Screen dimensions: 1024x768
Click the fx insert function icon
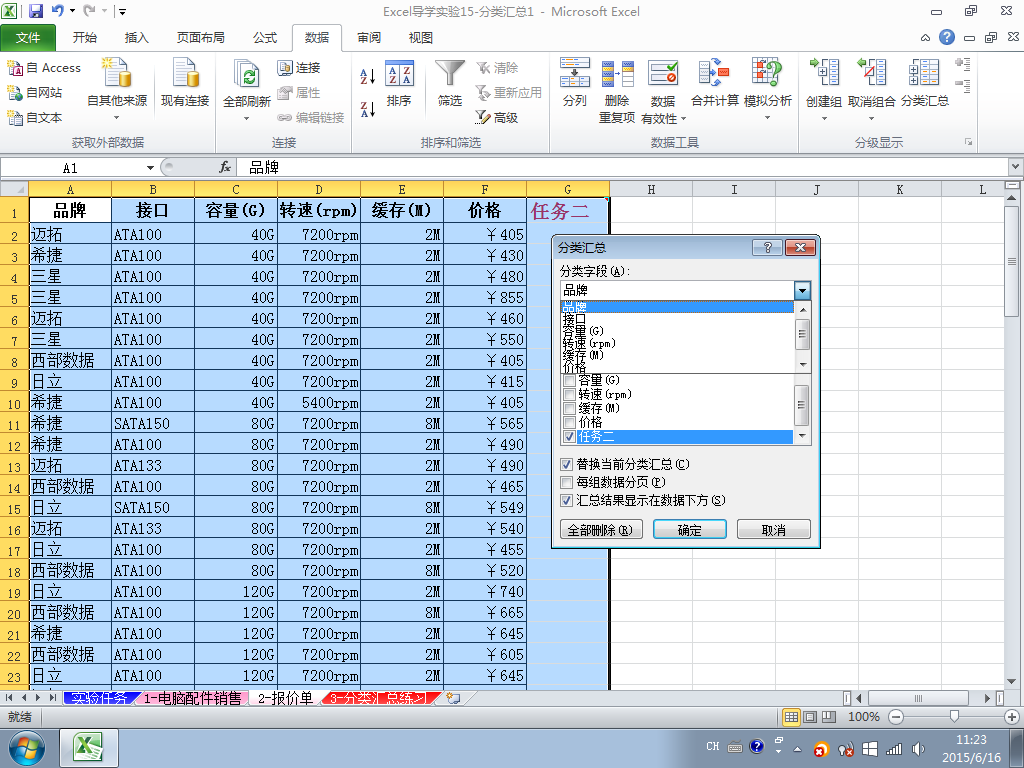tap(225, 168)
